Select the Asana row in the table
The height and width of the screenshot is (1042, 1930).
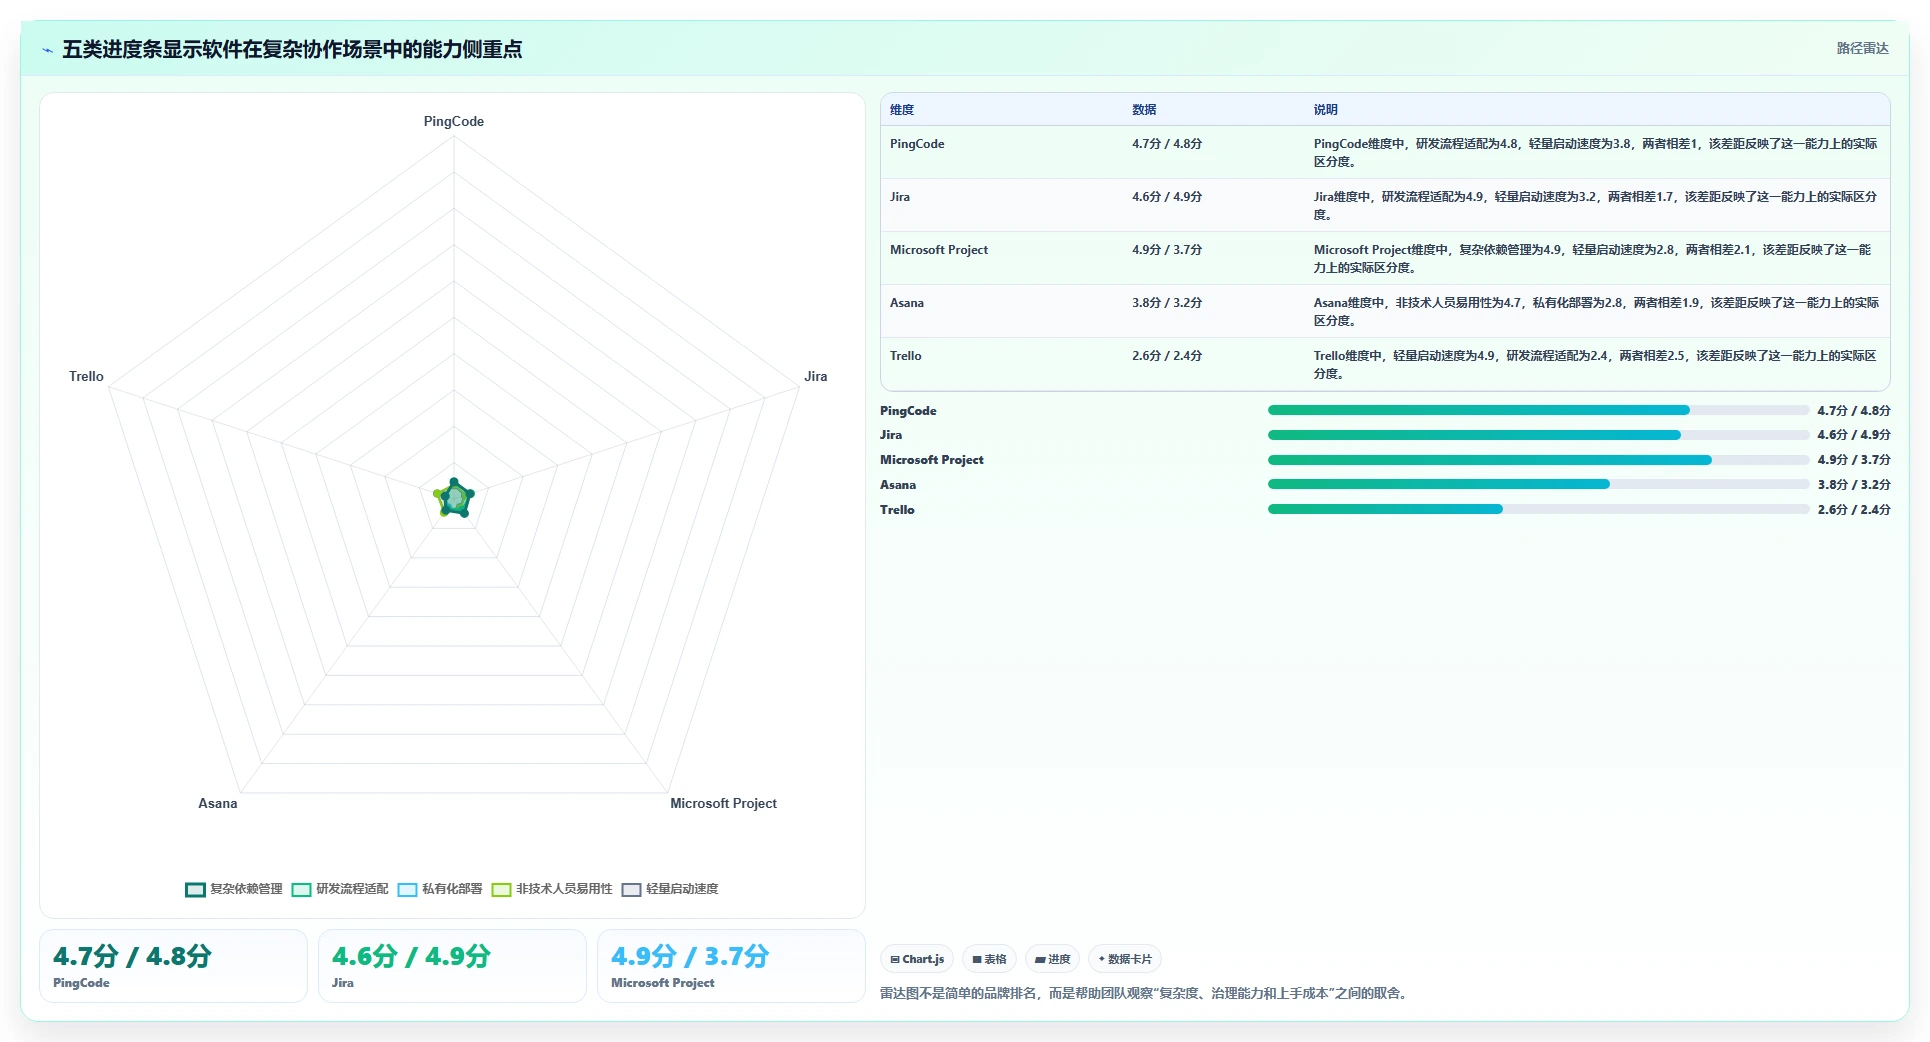pos(1385,311)
